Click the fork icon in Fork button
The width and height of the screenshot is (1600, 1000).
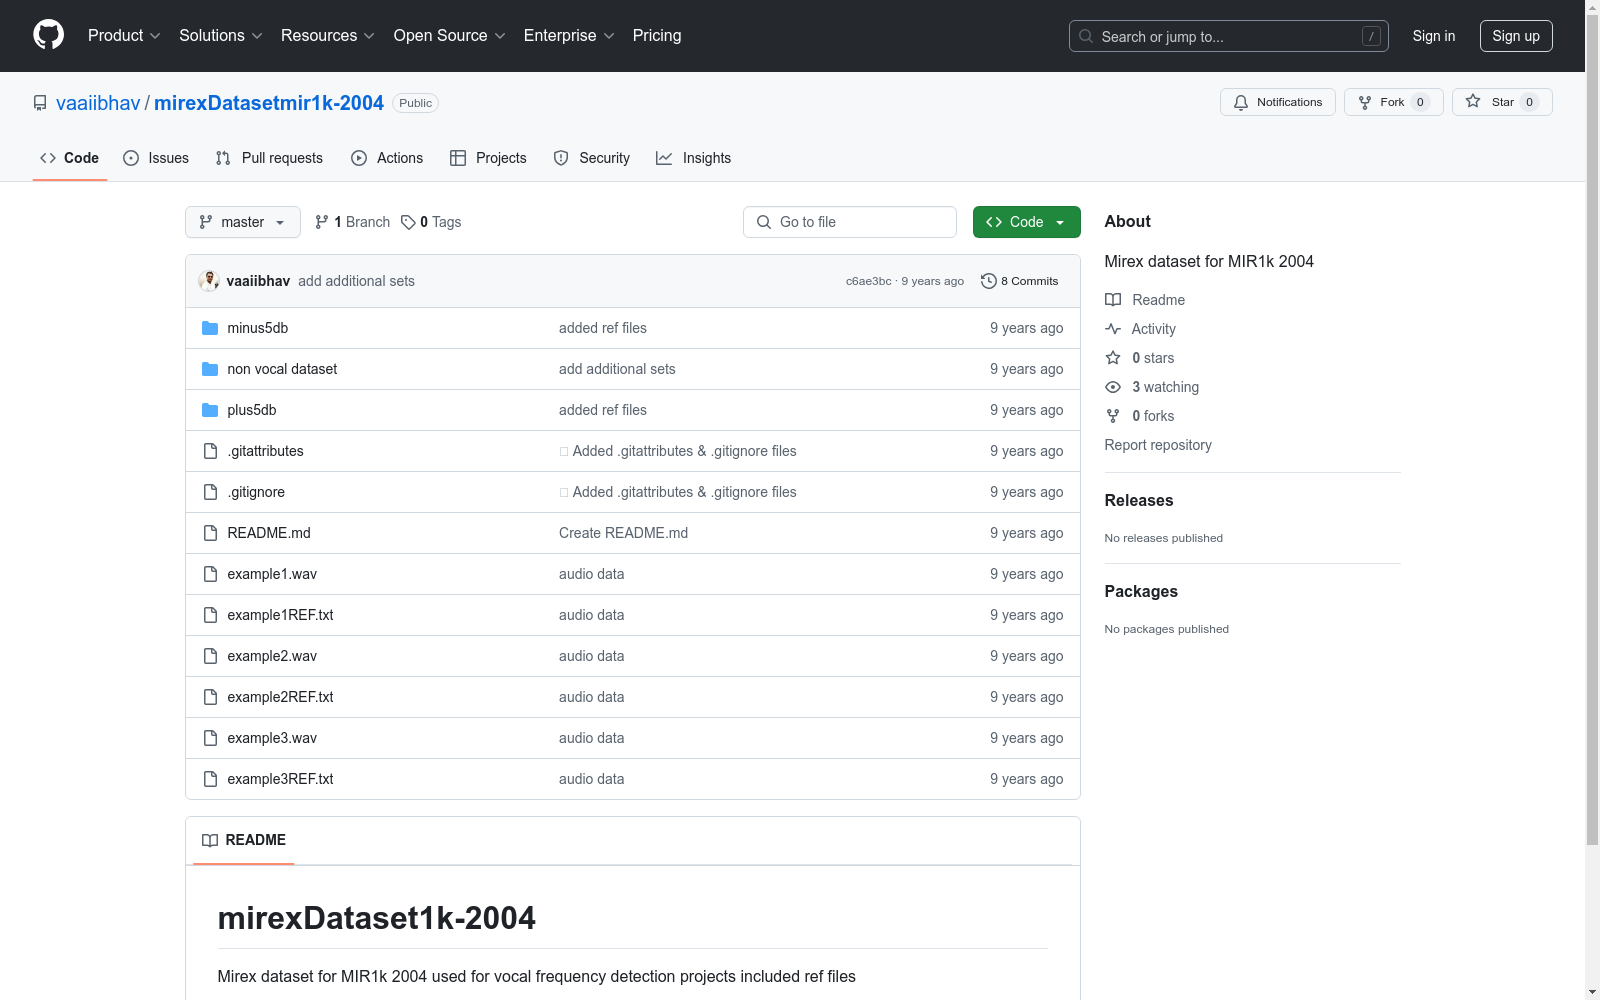click(1365, 102)
